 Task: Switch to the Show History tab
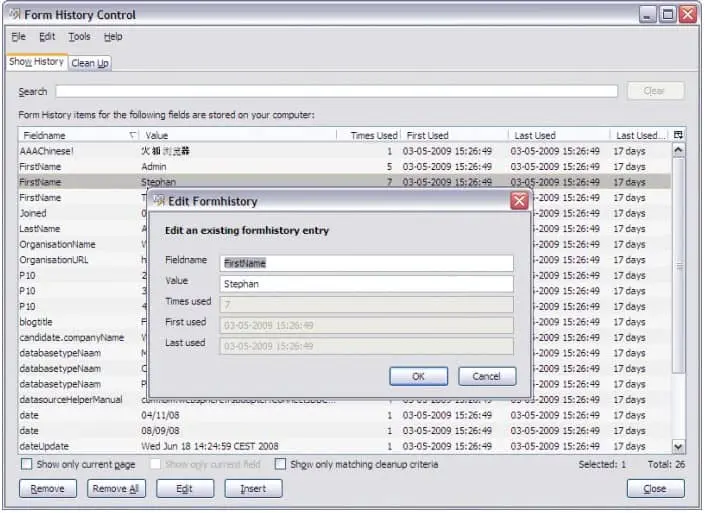tap(36, 62)
